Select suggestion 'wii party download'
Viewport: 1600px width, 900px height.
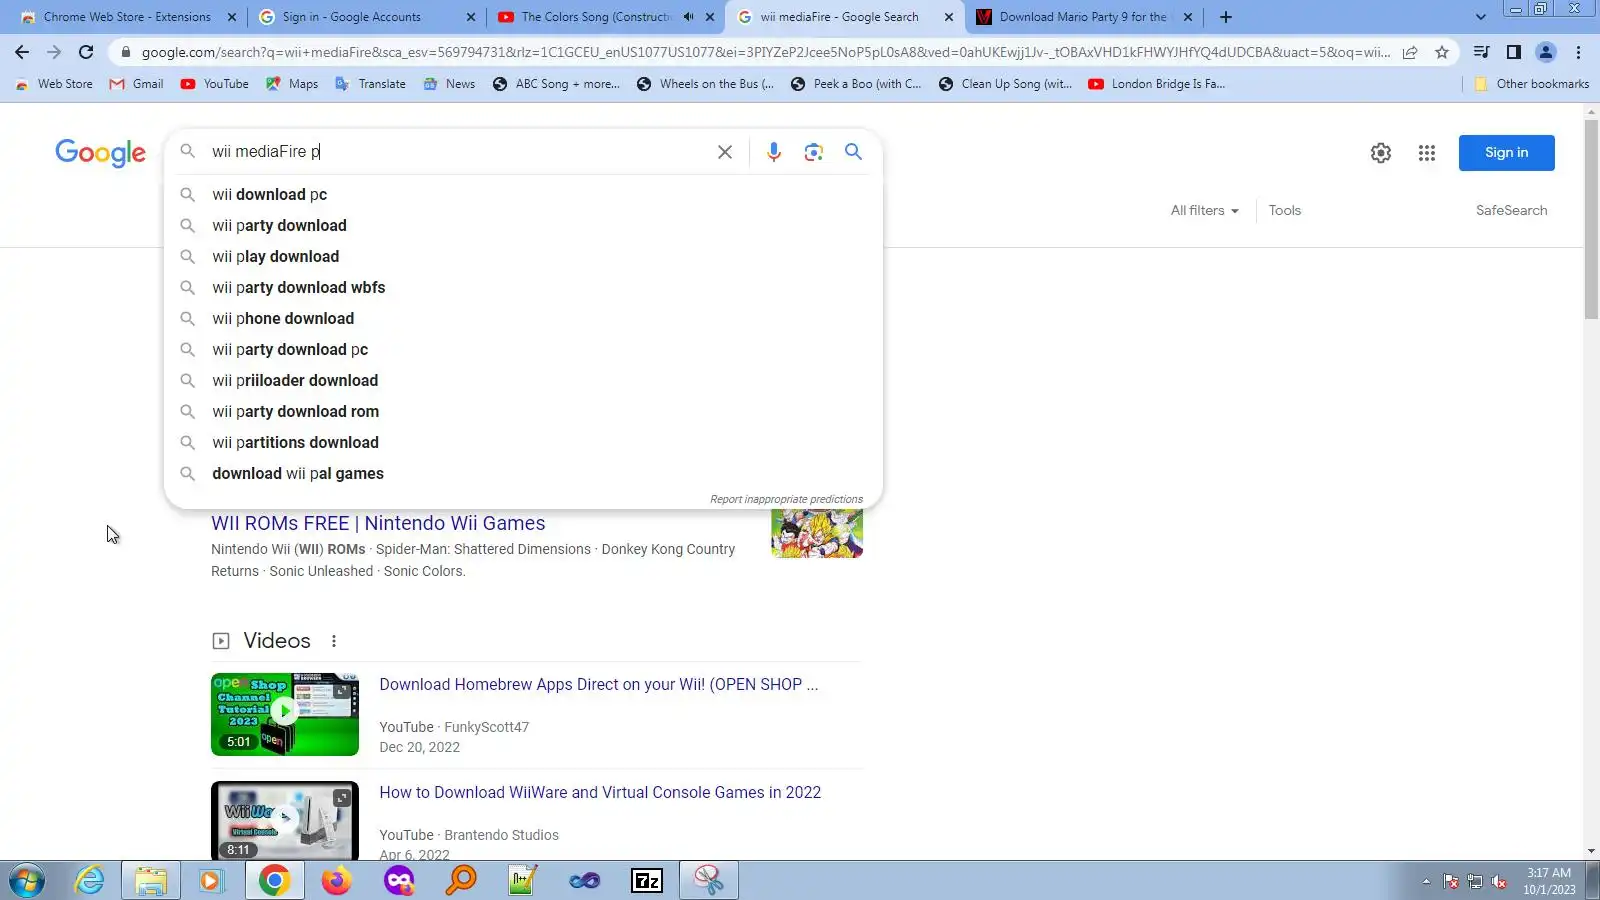523,226
